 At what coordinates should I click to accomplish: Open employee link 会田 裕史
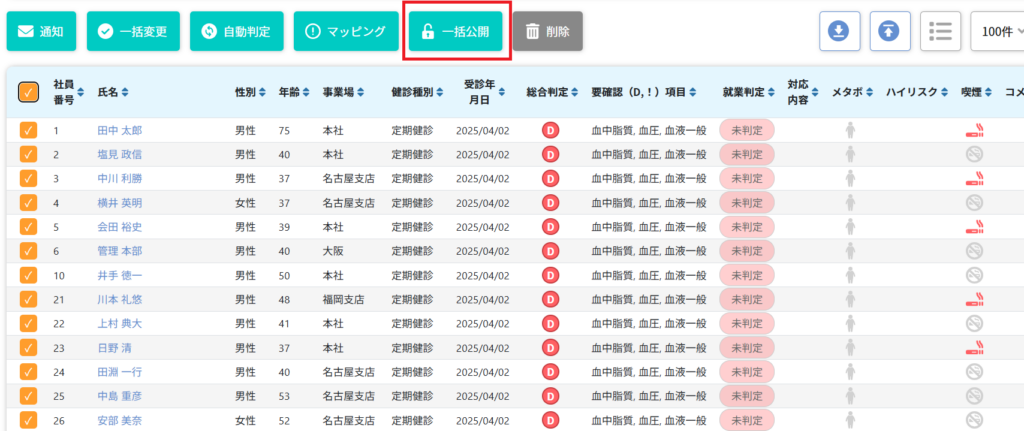(120, 227)
